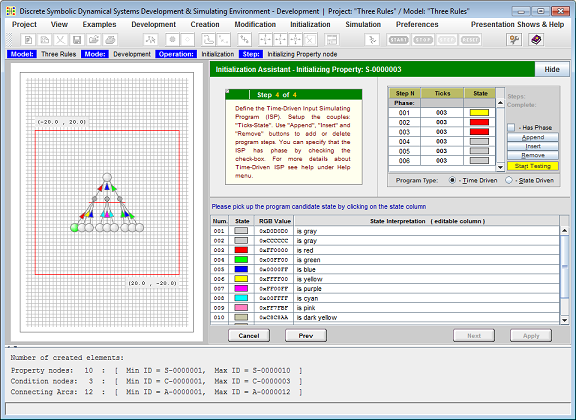Enable the Has Phase checkbox
576x420 pixels.
coord(511,128)
